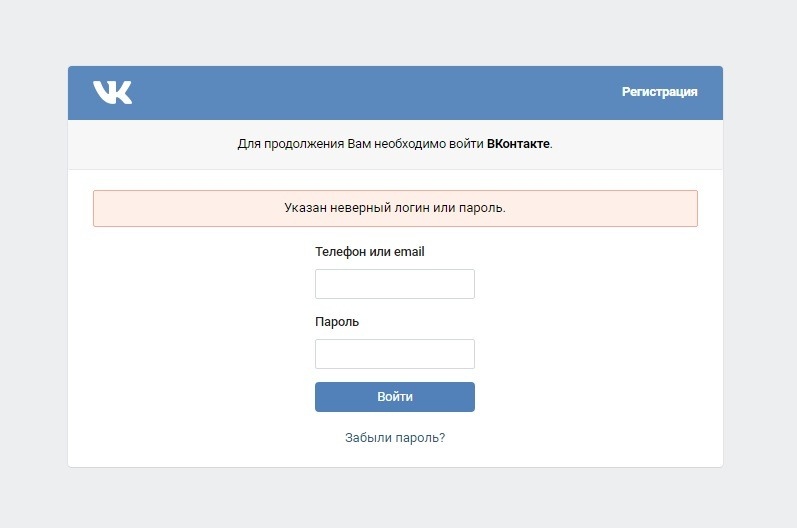Screen dimensions: 797x528
Task: Focus the Телефон или email input field
Action: tap(394, 284)
